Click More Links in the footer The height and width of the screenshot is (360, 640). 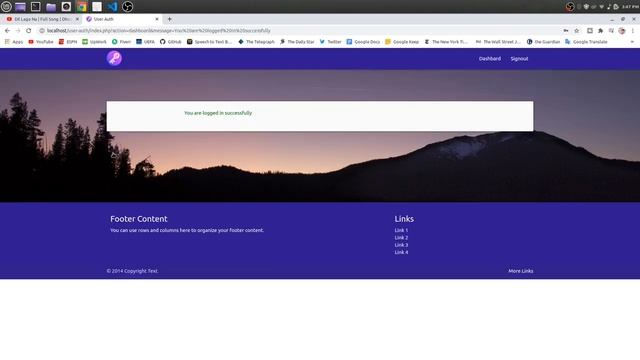pyautogui.click(x=520, y=271)
